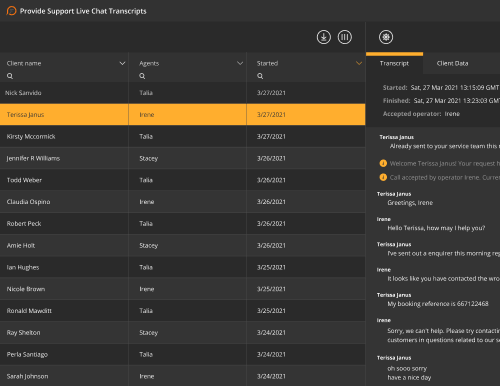Select the Claudia Ospino row
Viewport: 500px width, 386px height.
pos(183,202)
